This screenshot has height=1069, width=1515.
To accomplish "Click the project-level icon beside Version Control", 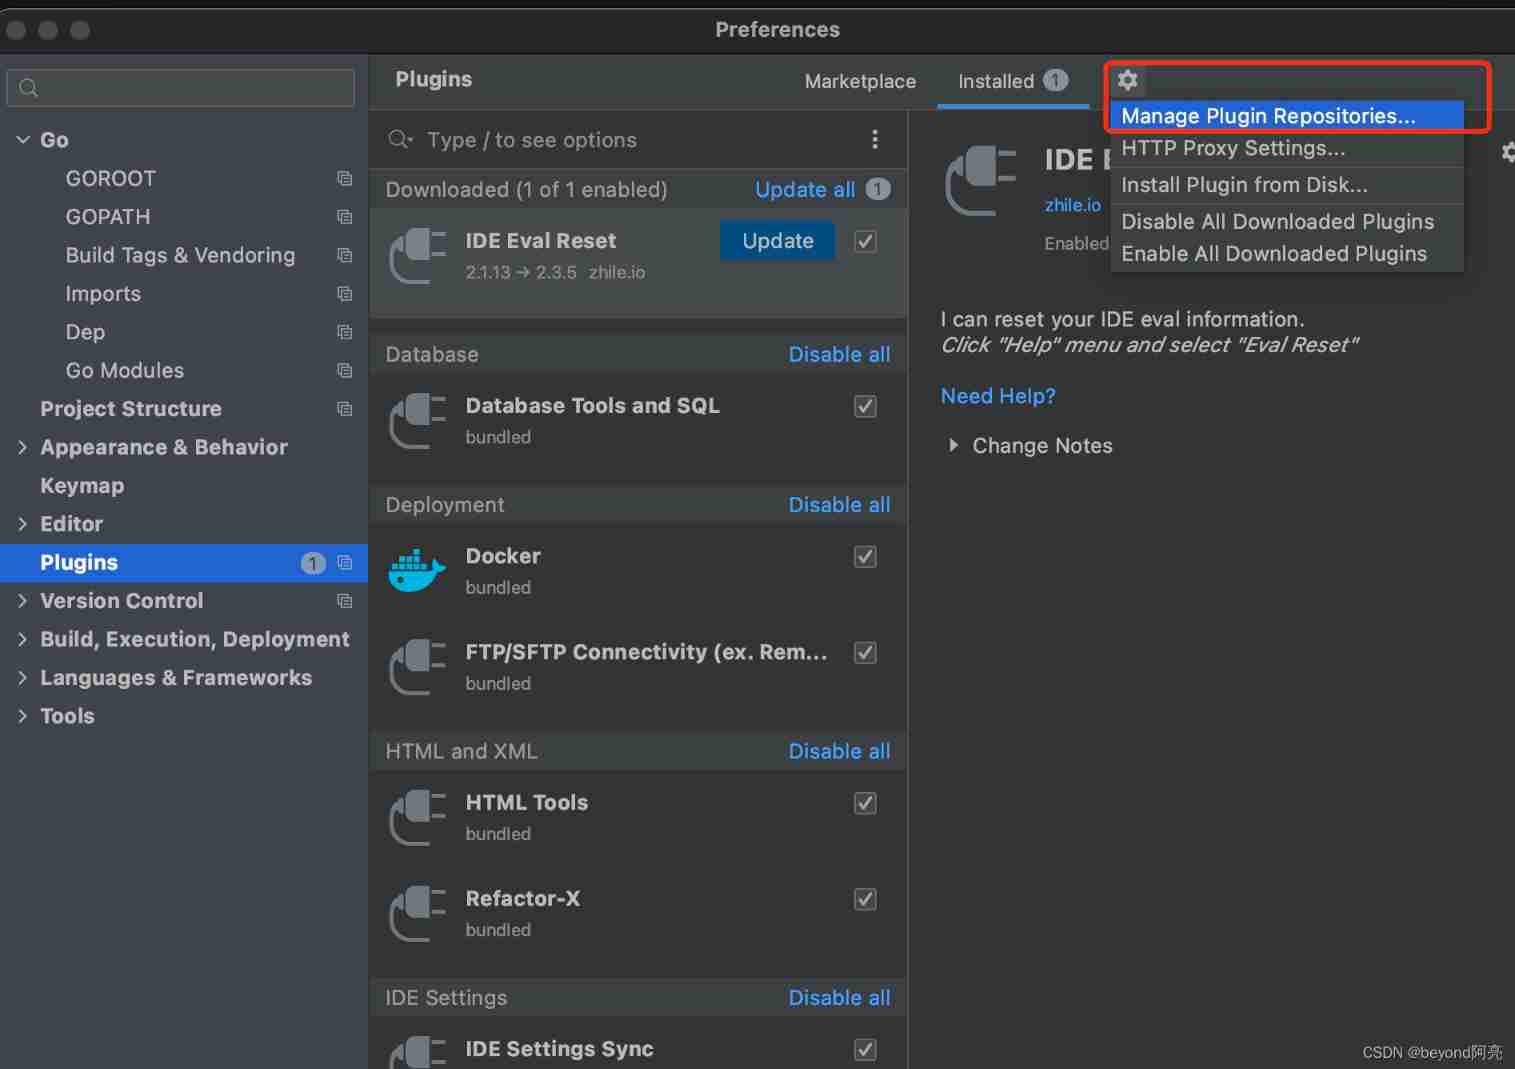I will pyautogui.click(x=345, y=601).
